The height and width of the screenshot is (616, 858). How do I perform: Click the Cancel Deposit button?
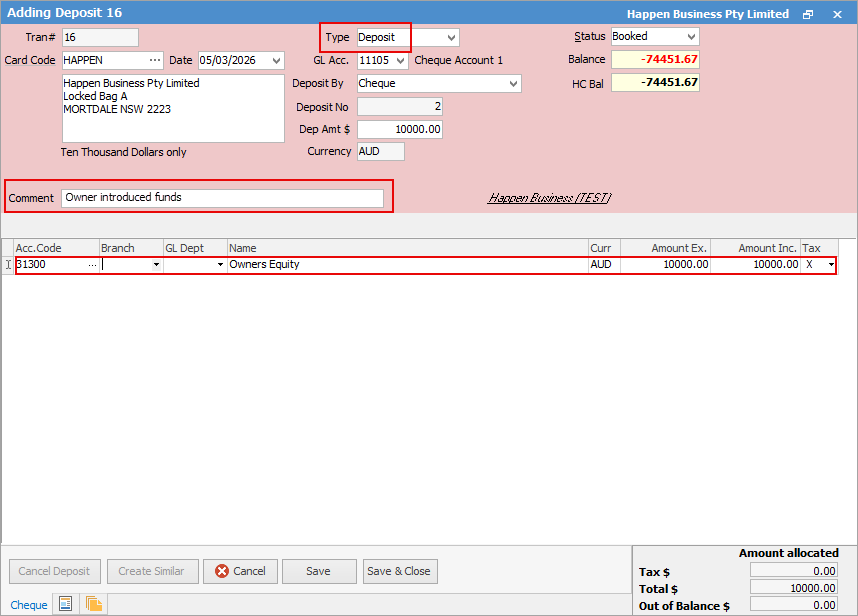(x=55, y=571)
